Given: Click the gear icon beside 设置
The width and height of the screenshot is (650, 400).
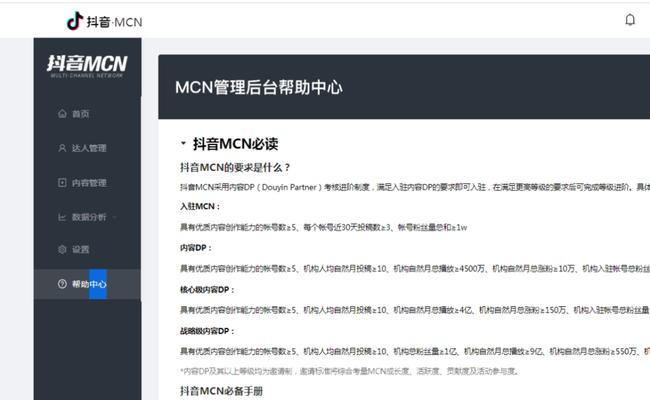Looking at the screenshot, I should [x=62, y=249].
